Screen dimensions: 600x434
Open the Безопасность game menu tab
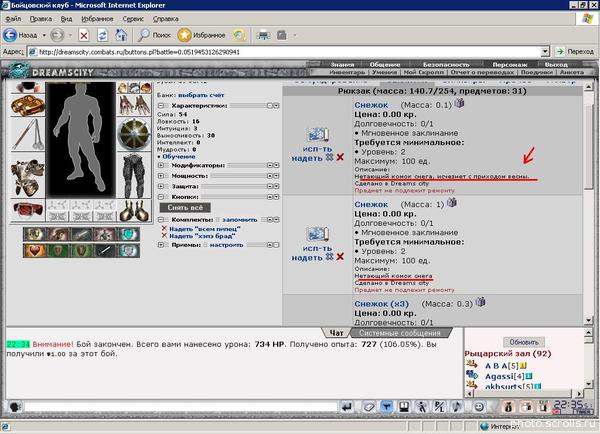(x=446, y=65)
